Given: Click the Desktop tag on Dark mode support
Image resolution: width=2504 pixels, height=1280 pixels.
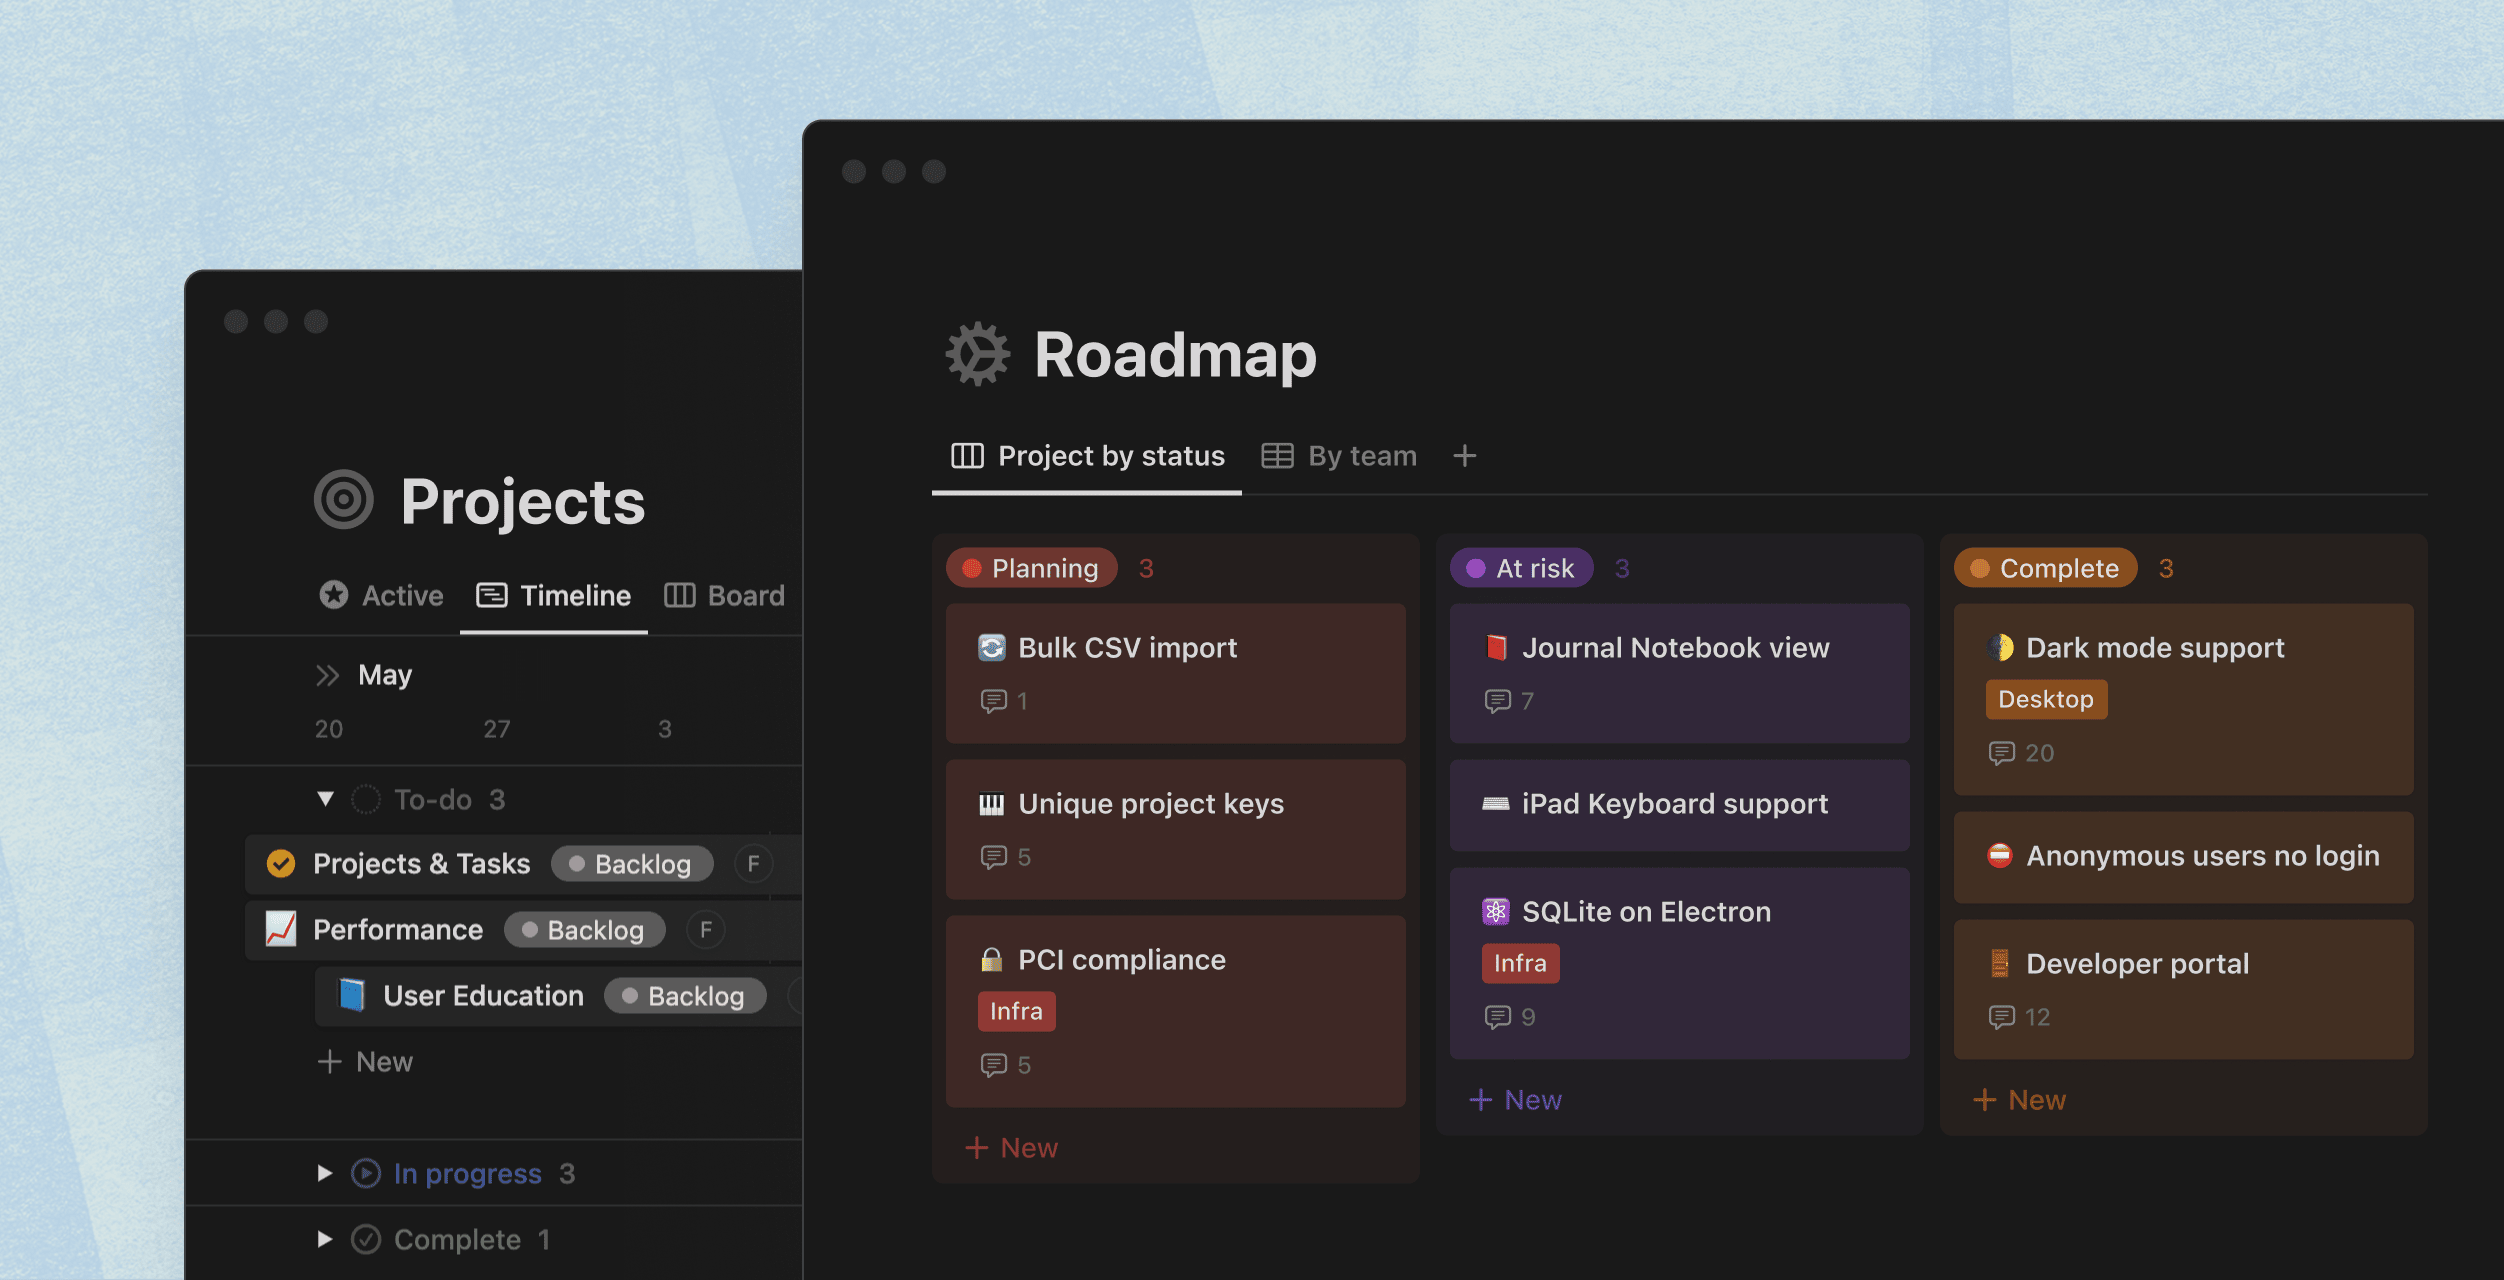Looking at the screenshot, I should [2045, 699].
